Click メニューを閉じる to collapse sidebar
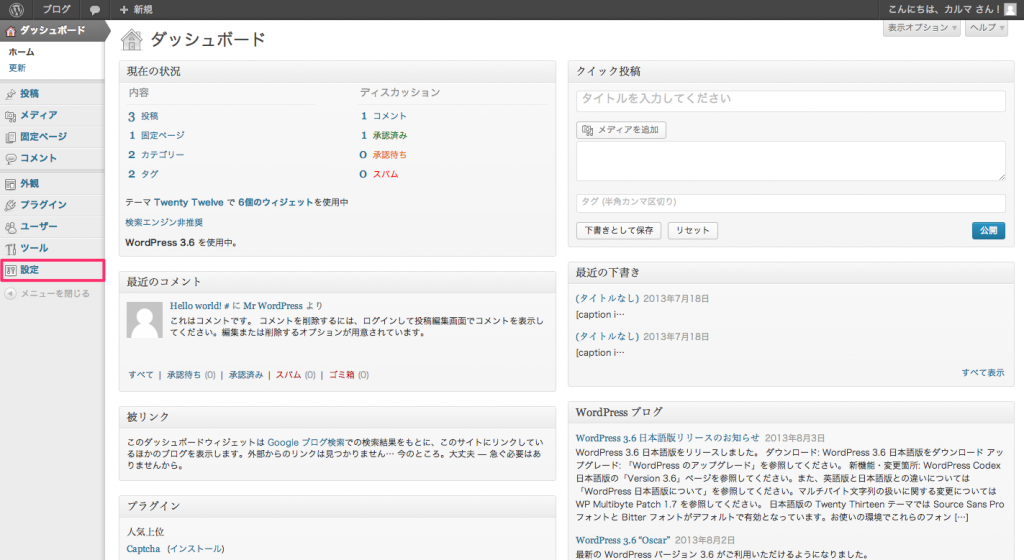The height and width of the screenshot is (560, 1024). coord(56,294)
